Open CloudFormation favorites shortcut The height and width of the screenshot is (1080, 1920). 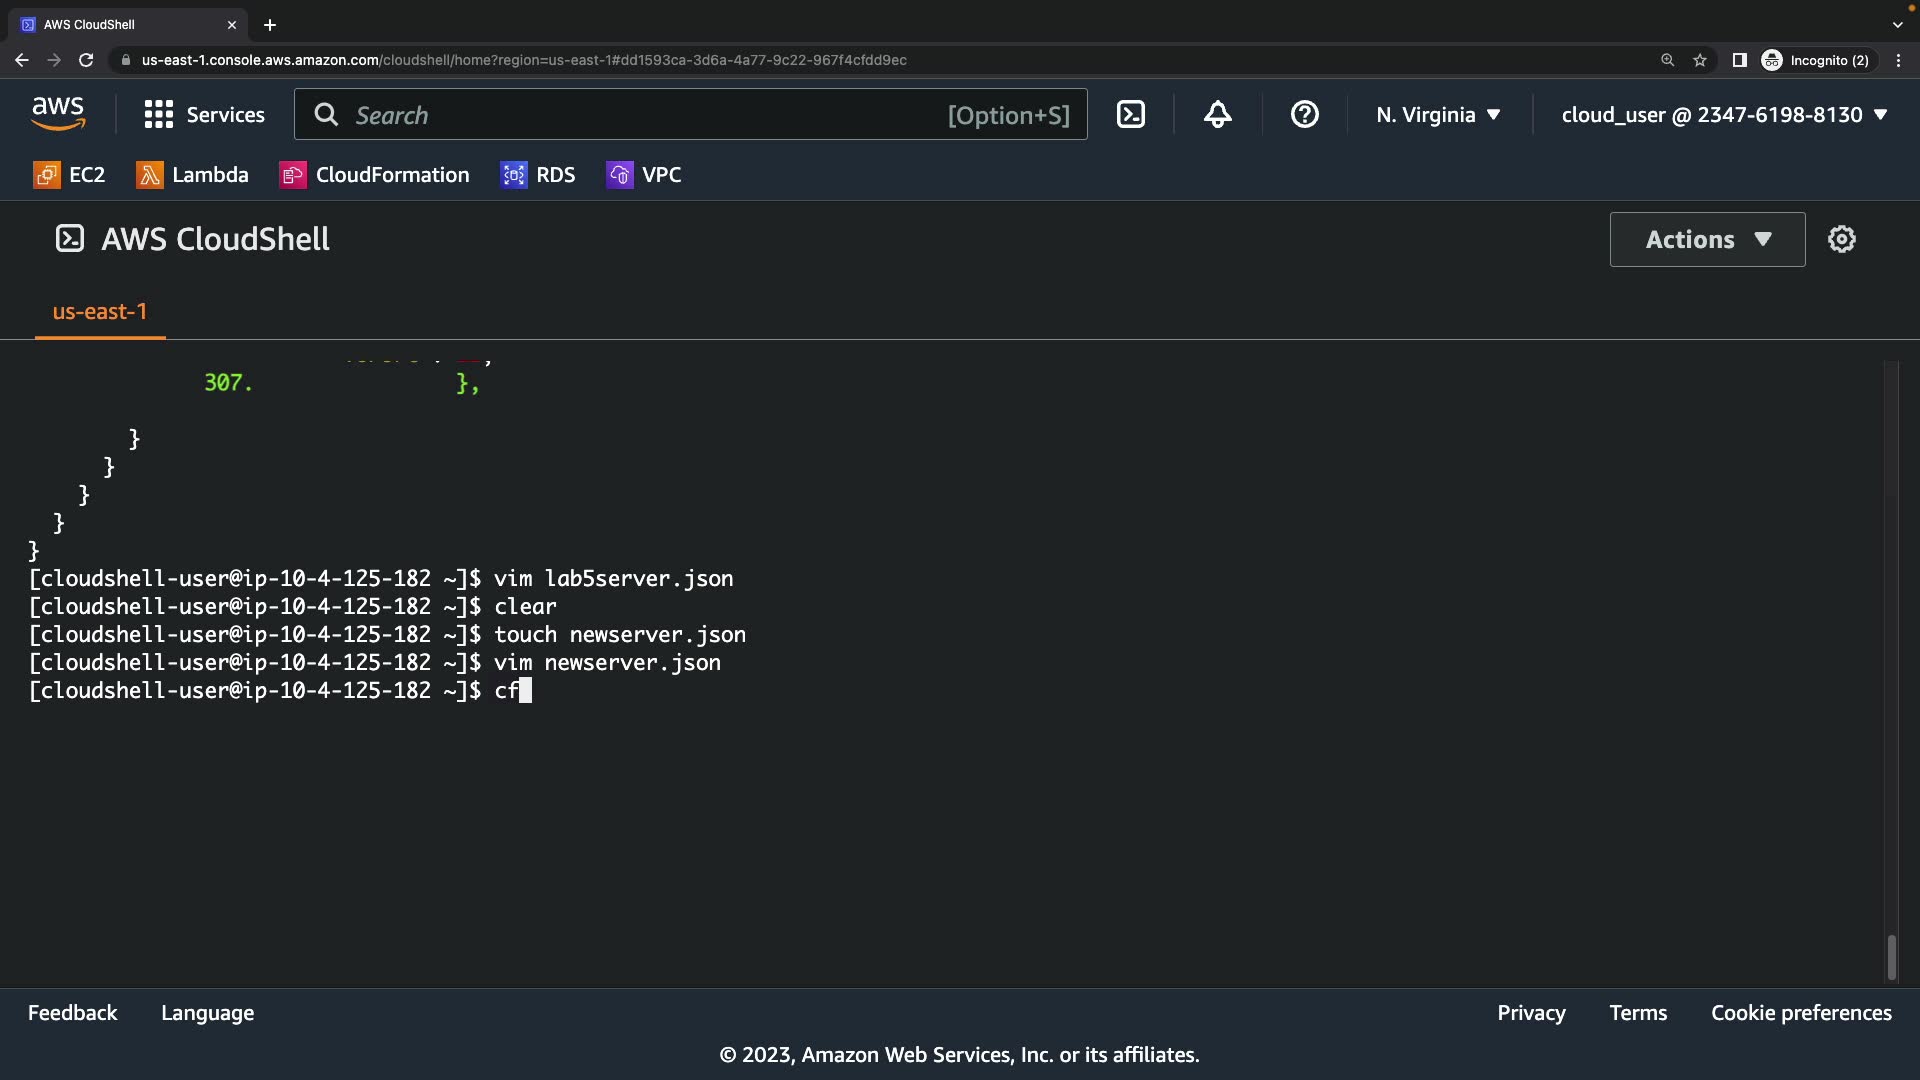374,175
